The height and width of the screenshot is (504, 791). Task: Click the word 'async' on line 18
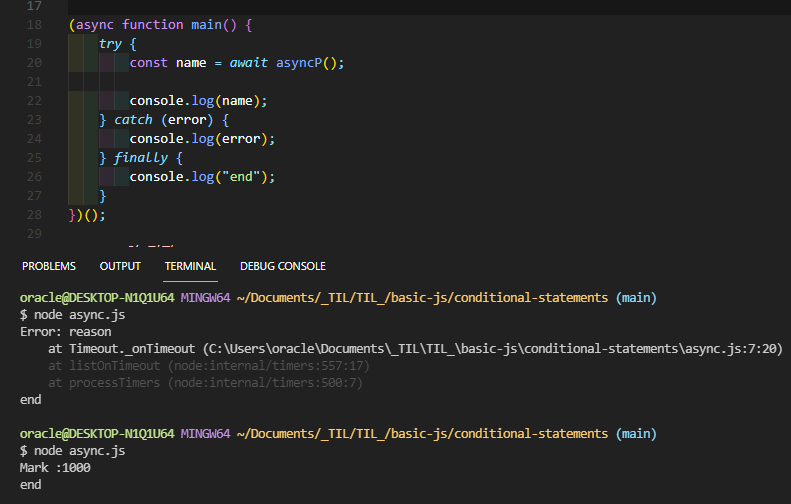tap(95, 25)
